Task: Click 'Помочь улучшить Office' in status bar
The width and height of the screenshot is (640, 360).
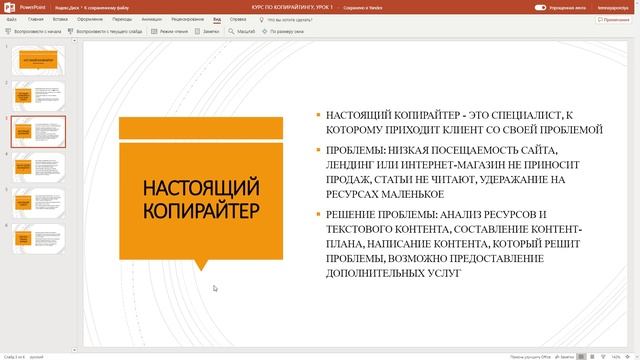Action: click(x=530, y=357)
